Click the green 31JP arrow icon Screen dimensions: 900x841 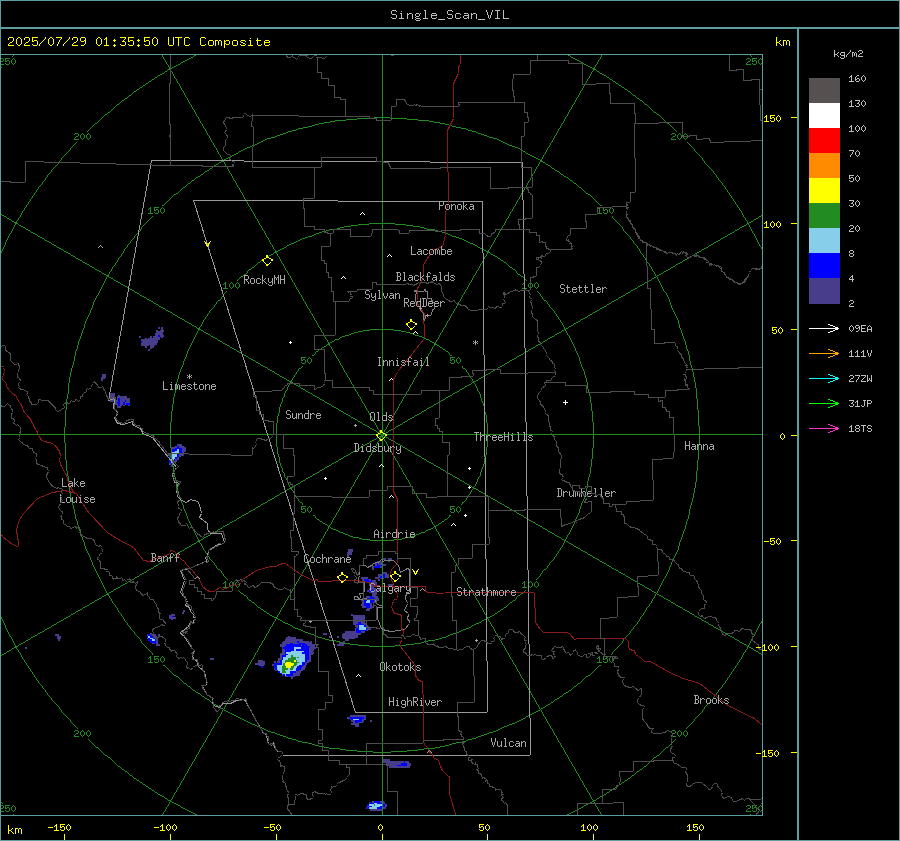click(x=824, y=404)
